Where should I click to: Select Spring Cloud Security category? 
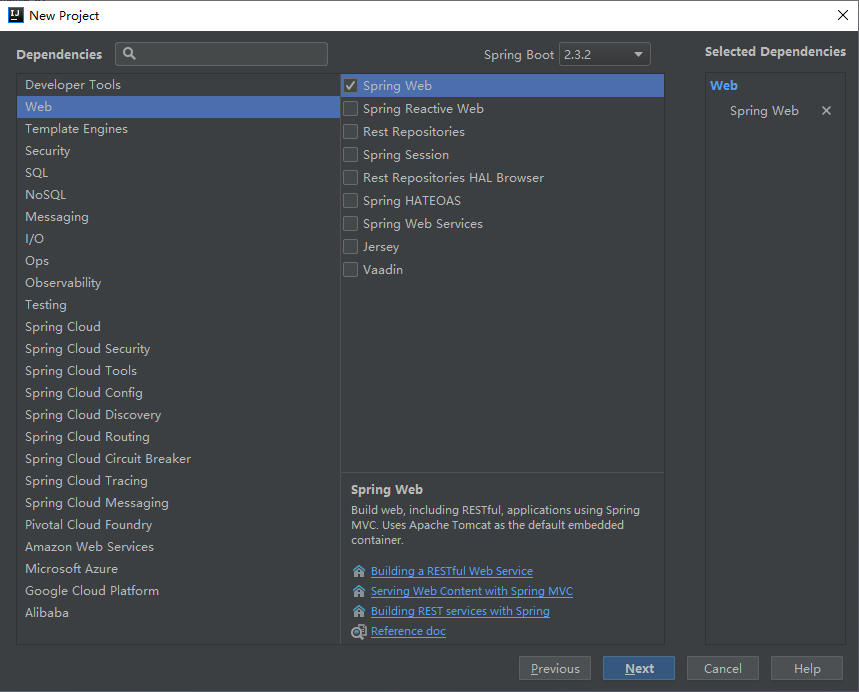[x=179, y=348]
